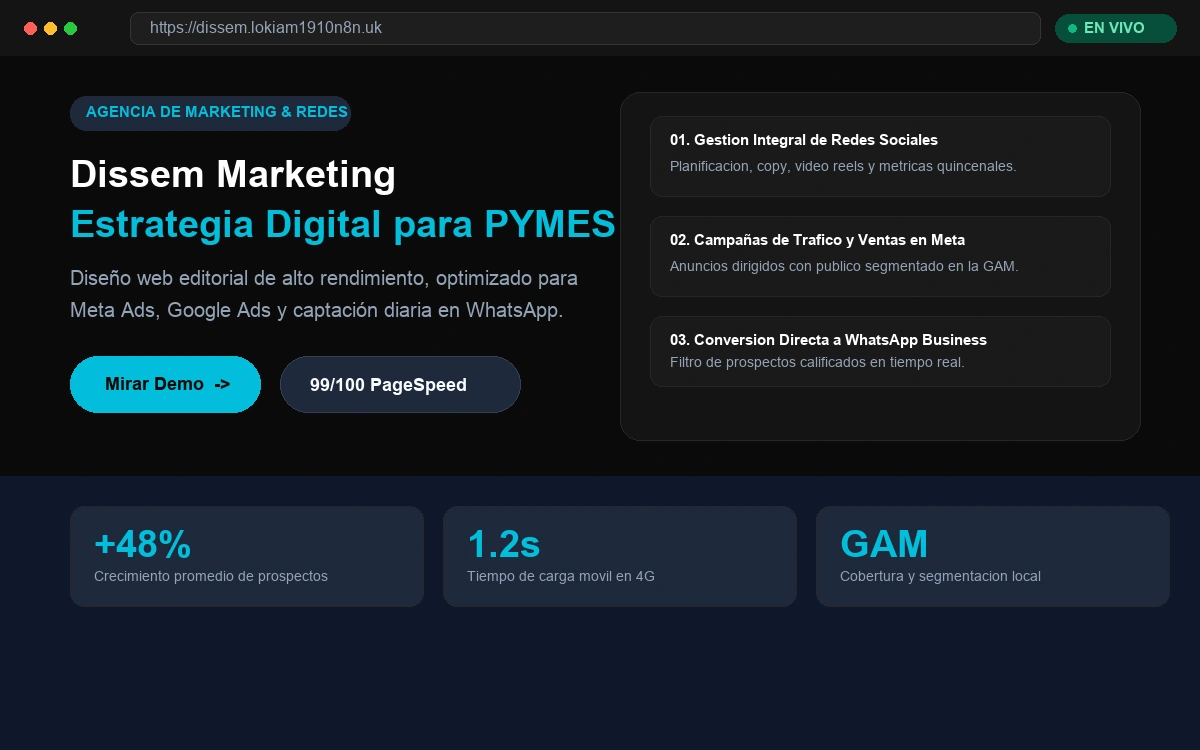Image resolution: width=1200 pixels, height=750 pixels.
Task: Click the Cobertura y segmentacion local label
Action: pyautogui.click(x=940, y=576)
